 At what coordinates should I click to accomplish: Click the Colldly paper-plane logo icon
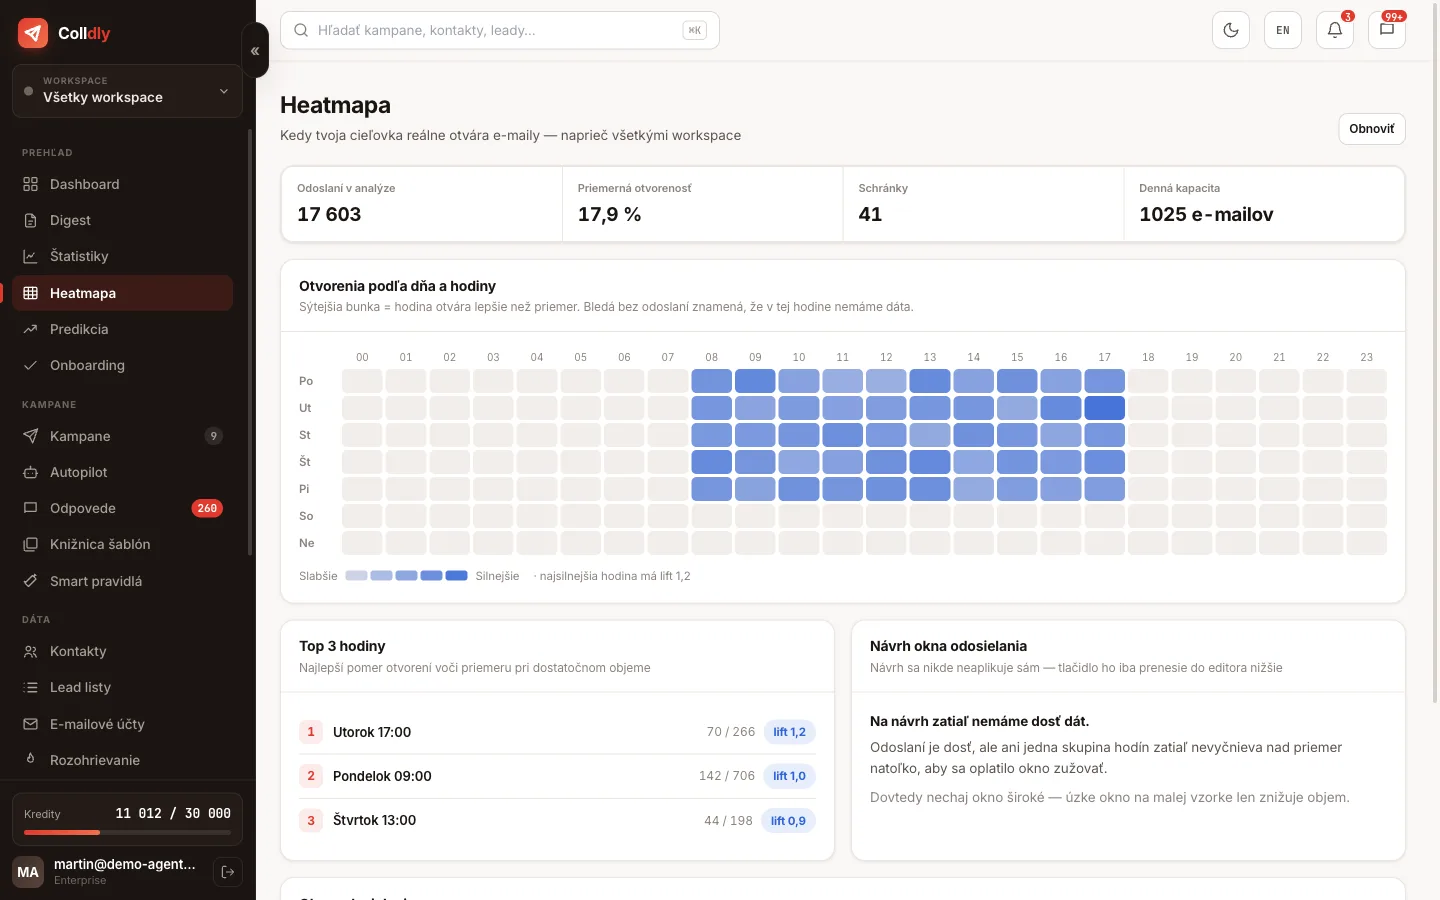click(x=33, y=33)
